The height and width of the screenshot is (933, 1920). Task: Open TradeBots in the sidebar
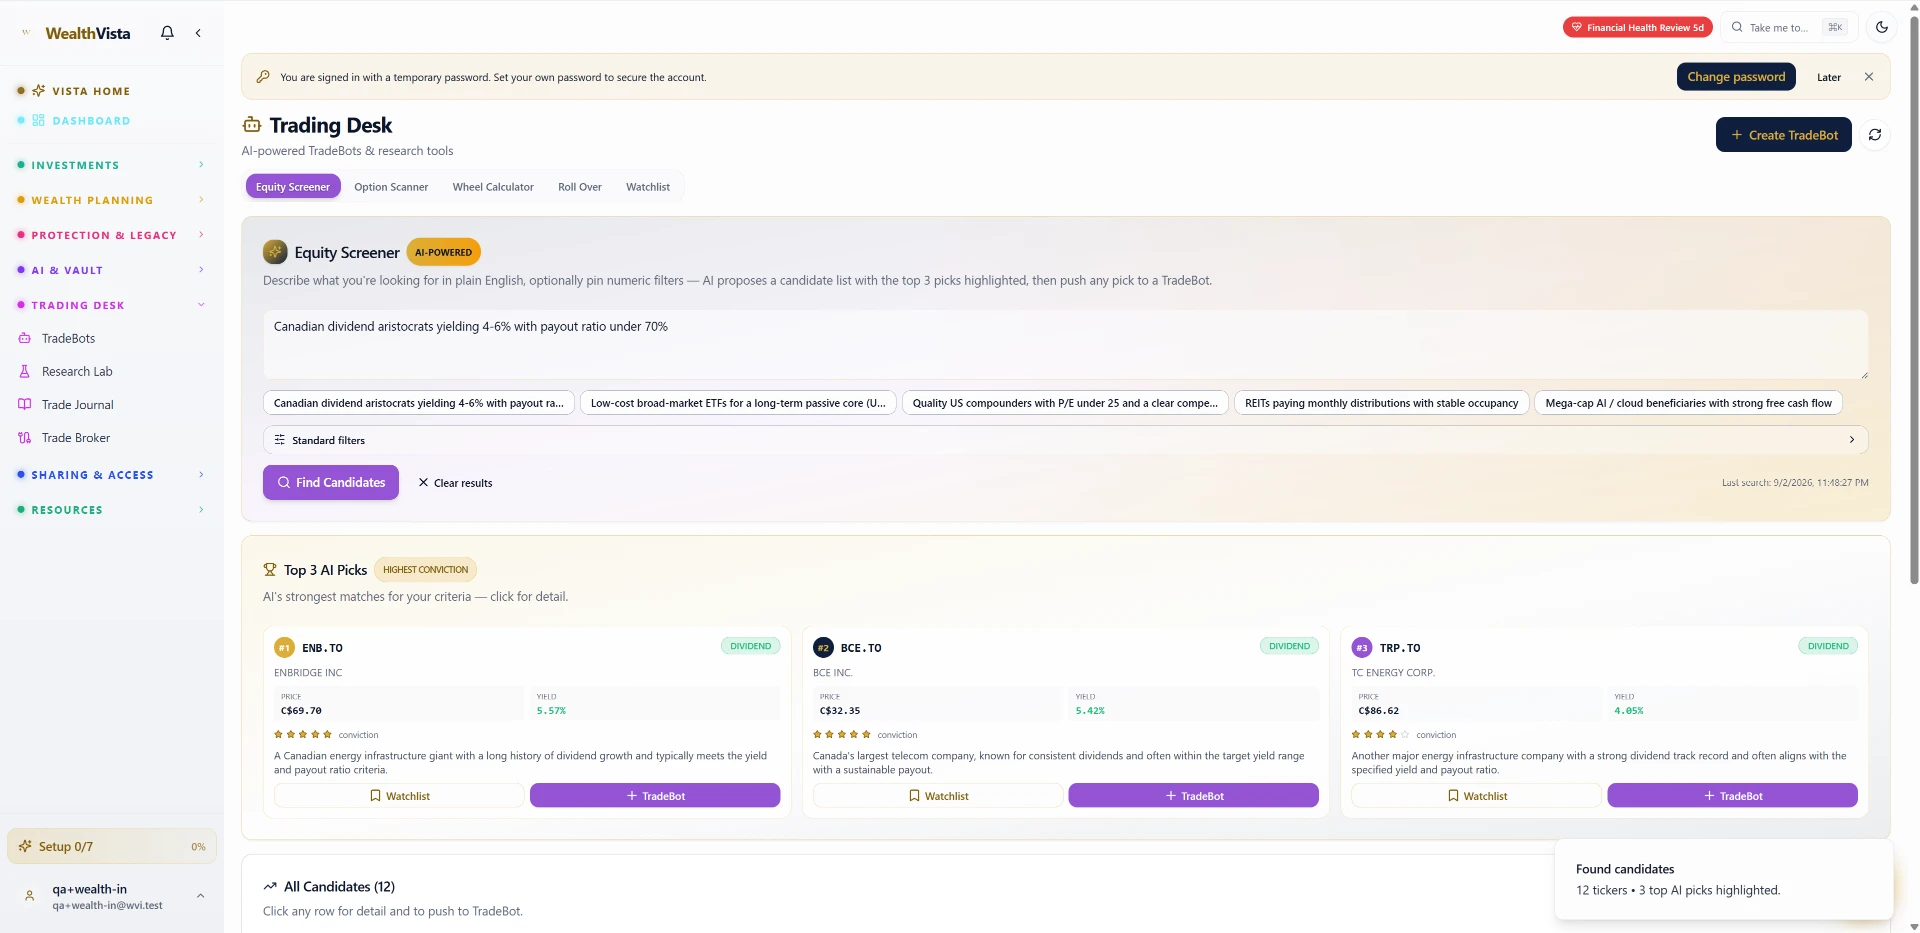[69, 338]
